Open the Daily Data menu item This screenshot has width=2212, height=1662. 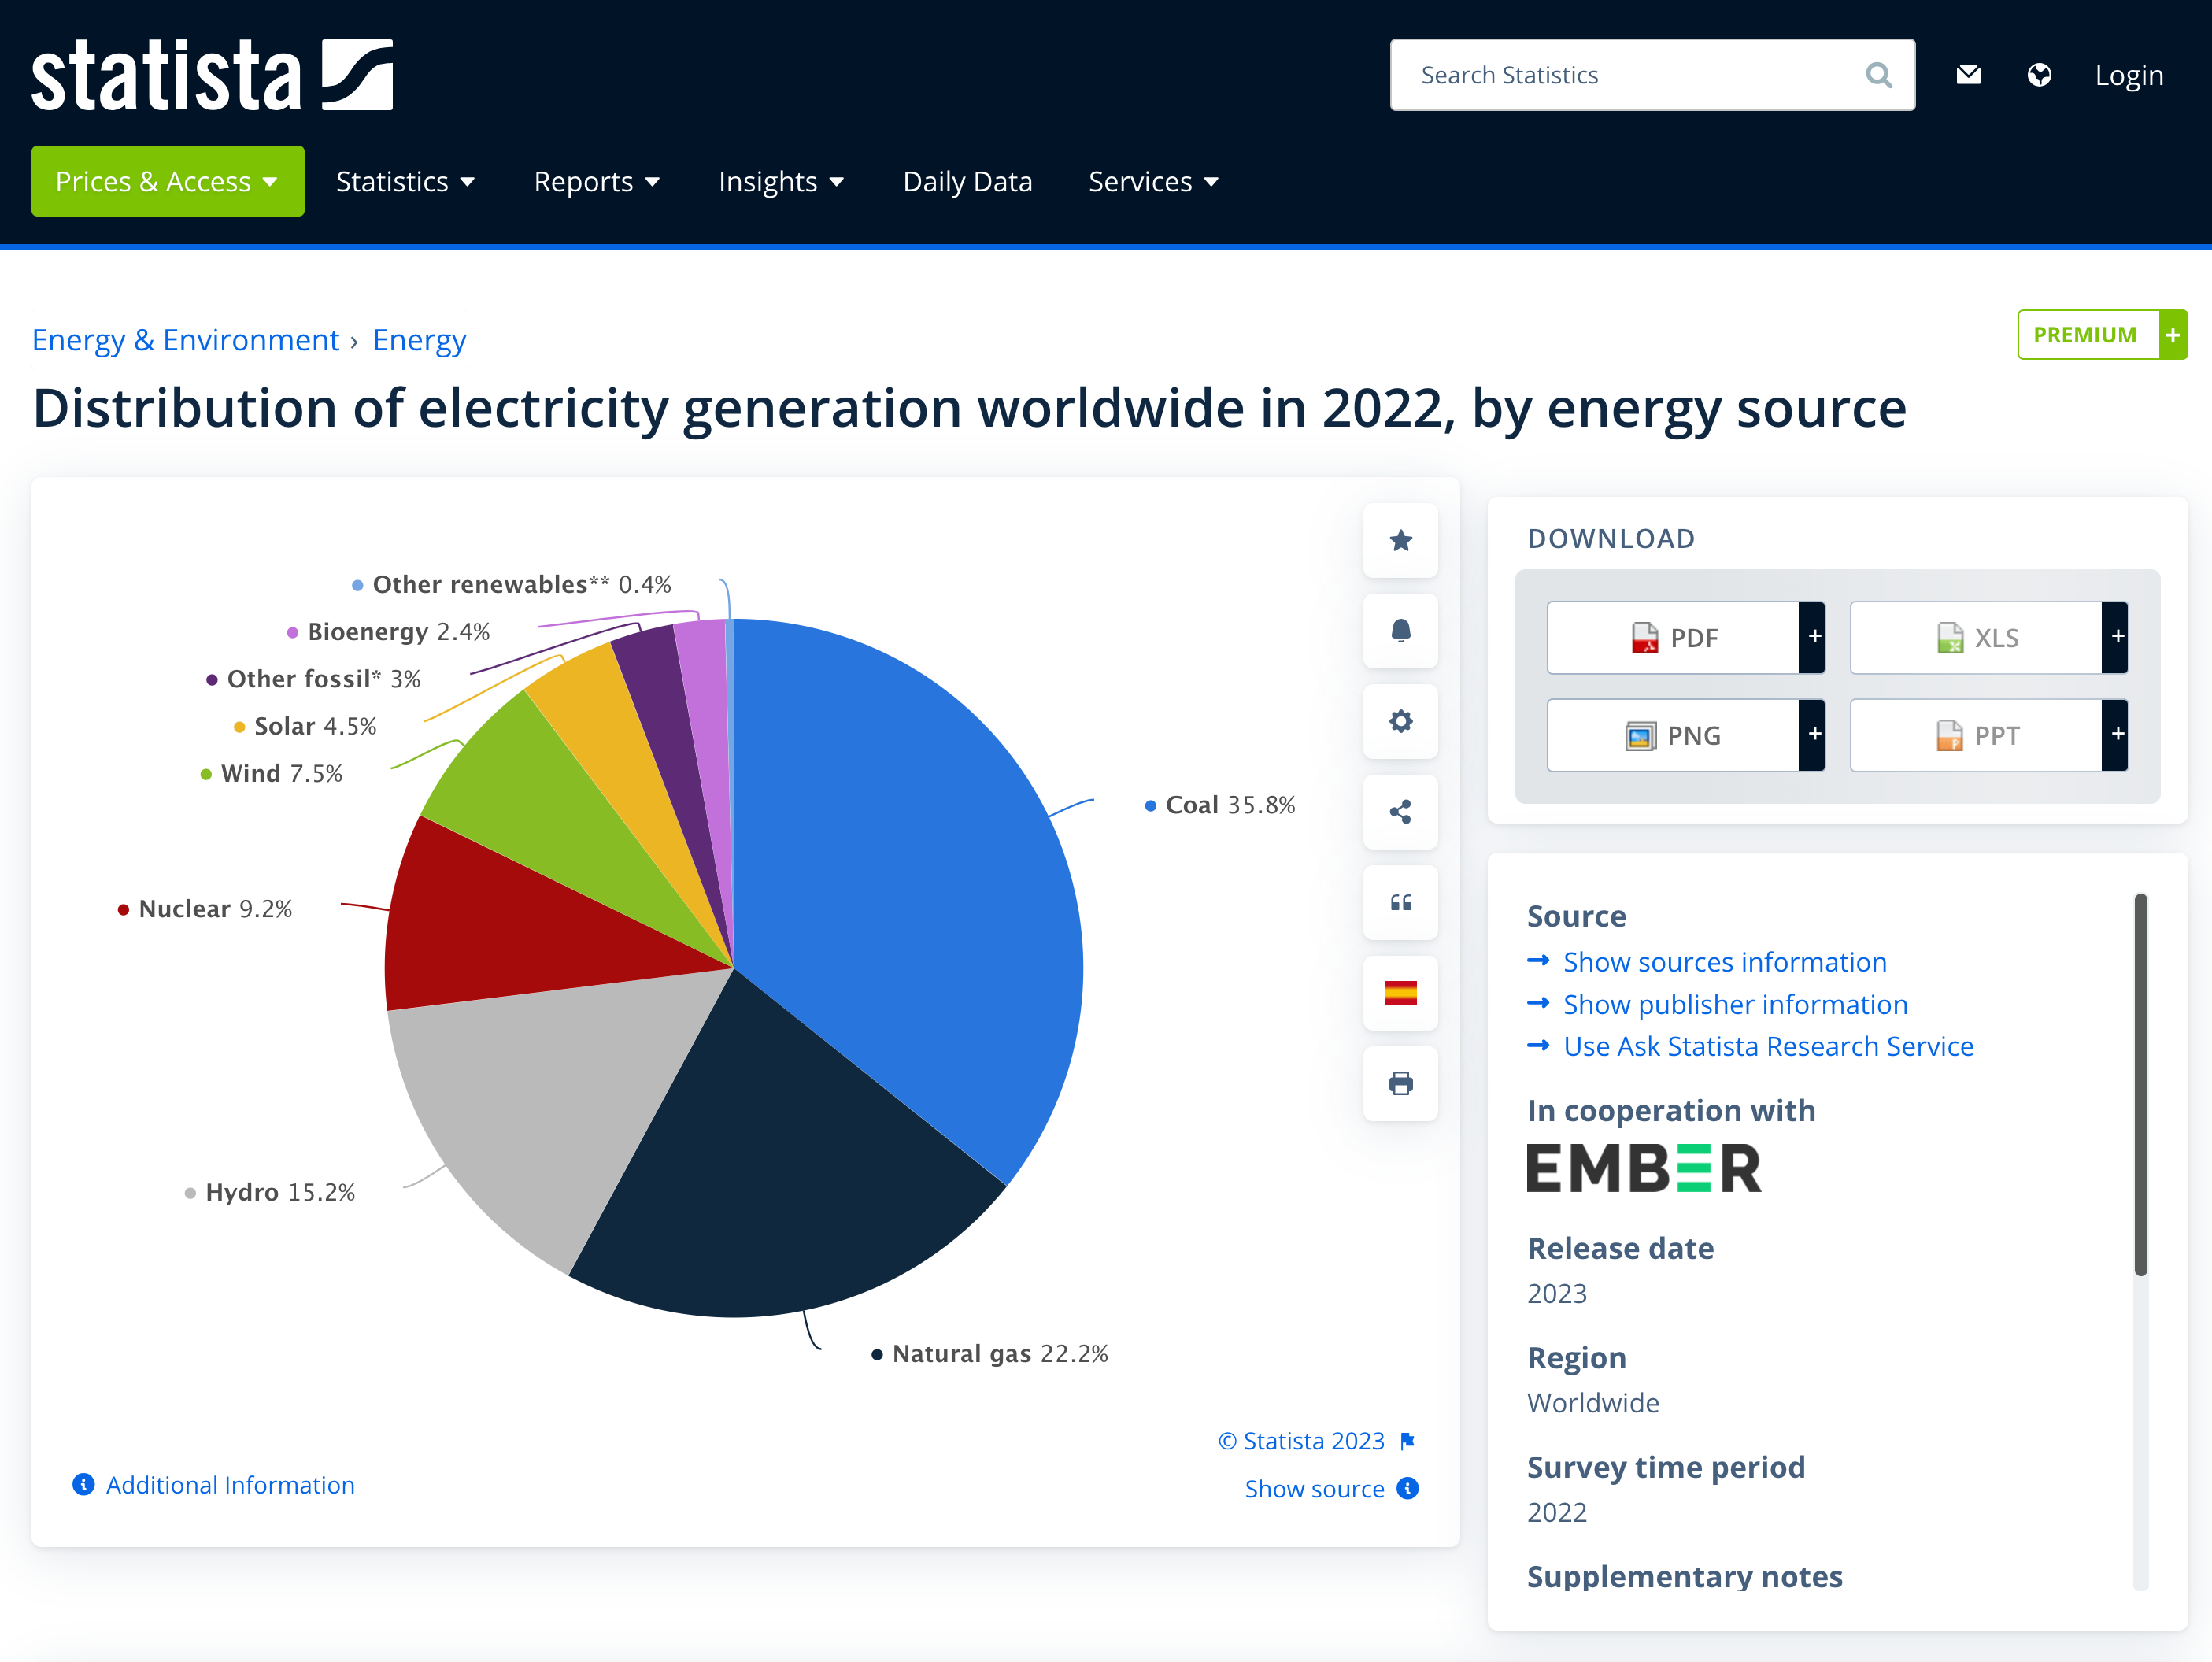click(967, 181)
